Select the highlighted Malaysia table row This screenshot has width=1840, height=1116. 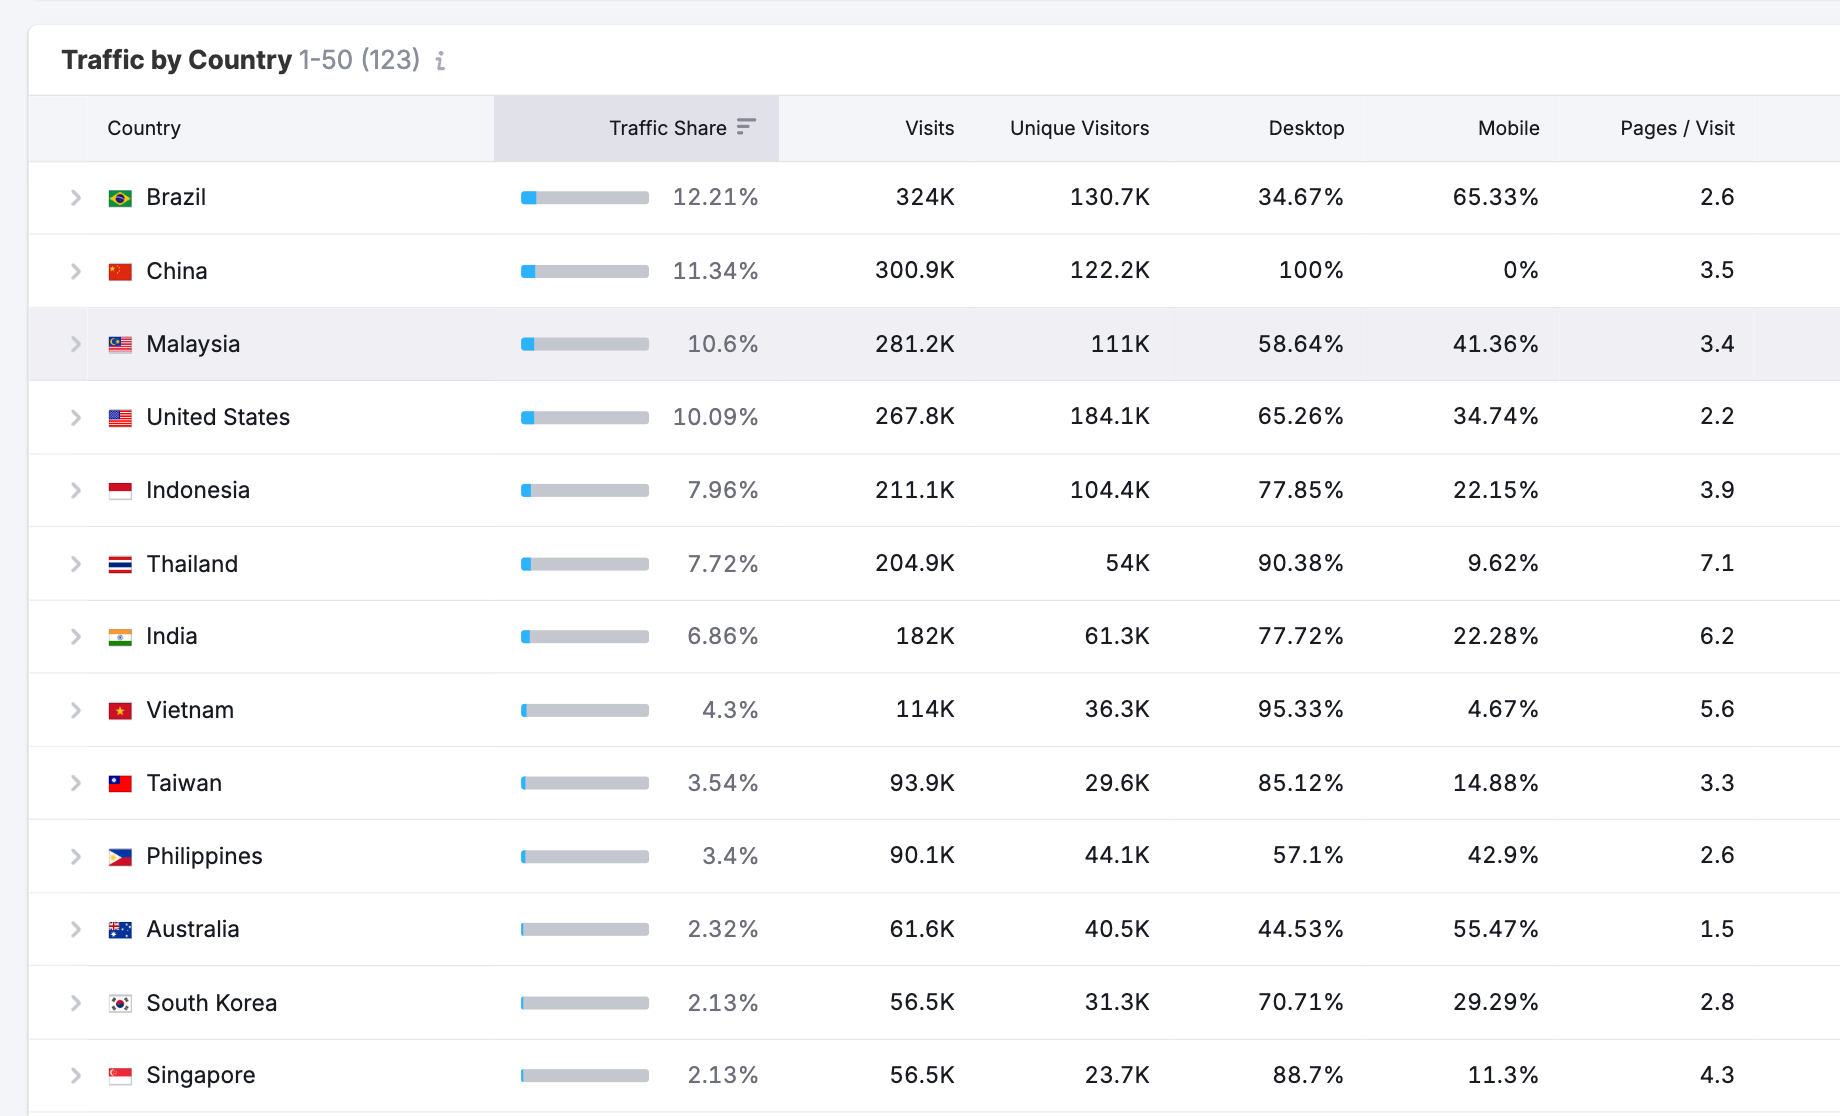(x=900, y=343)
